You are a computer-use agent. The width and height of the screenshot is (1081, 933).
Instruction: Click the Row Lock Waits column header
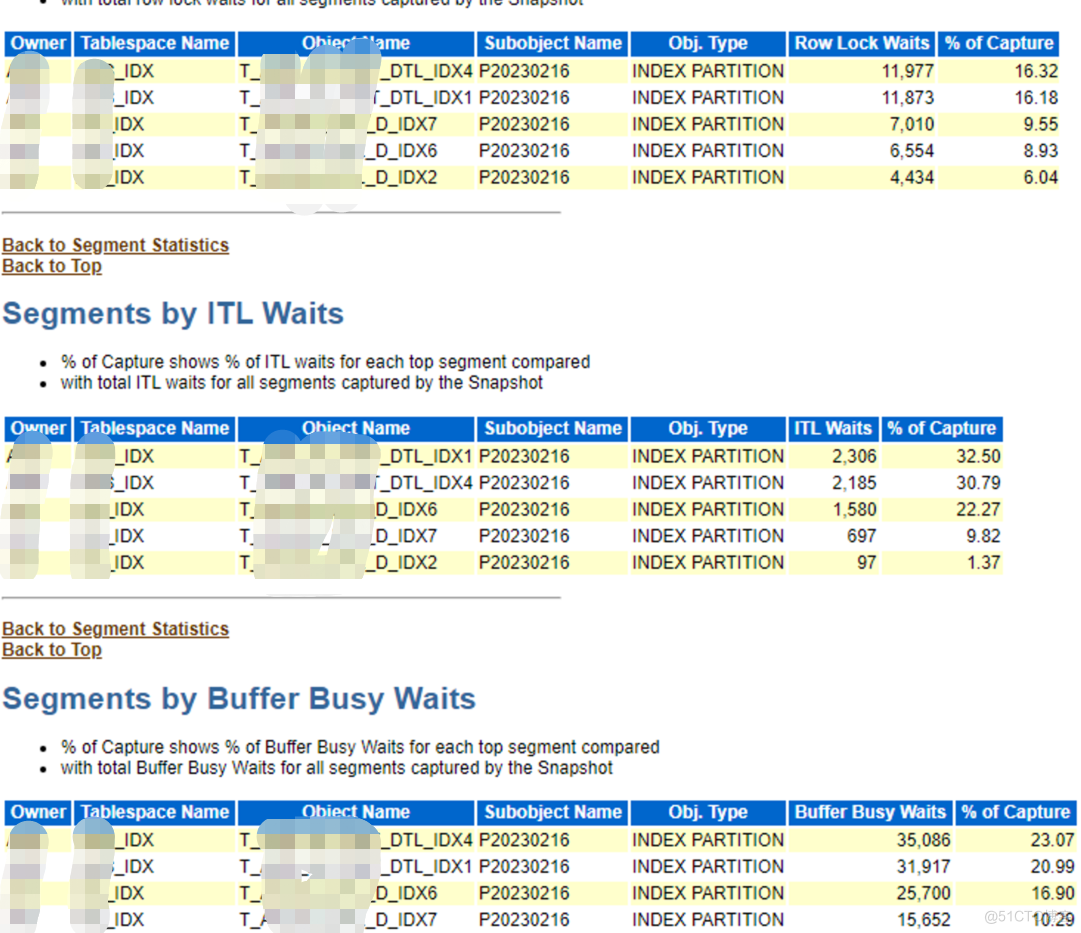click(862, 43)
